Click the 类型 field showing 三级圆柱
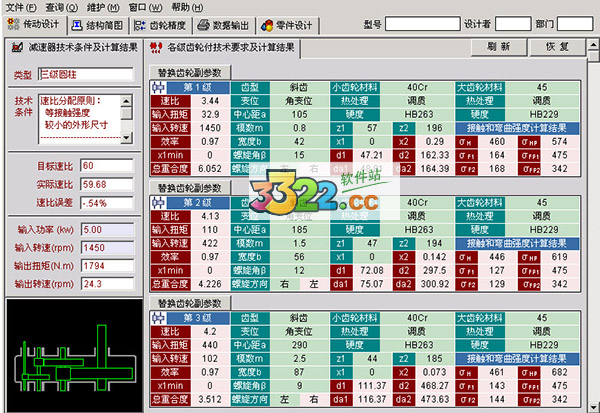The height and width of the screenshot is (413, 600). click(x=86, y=74)
